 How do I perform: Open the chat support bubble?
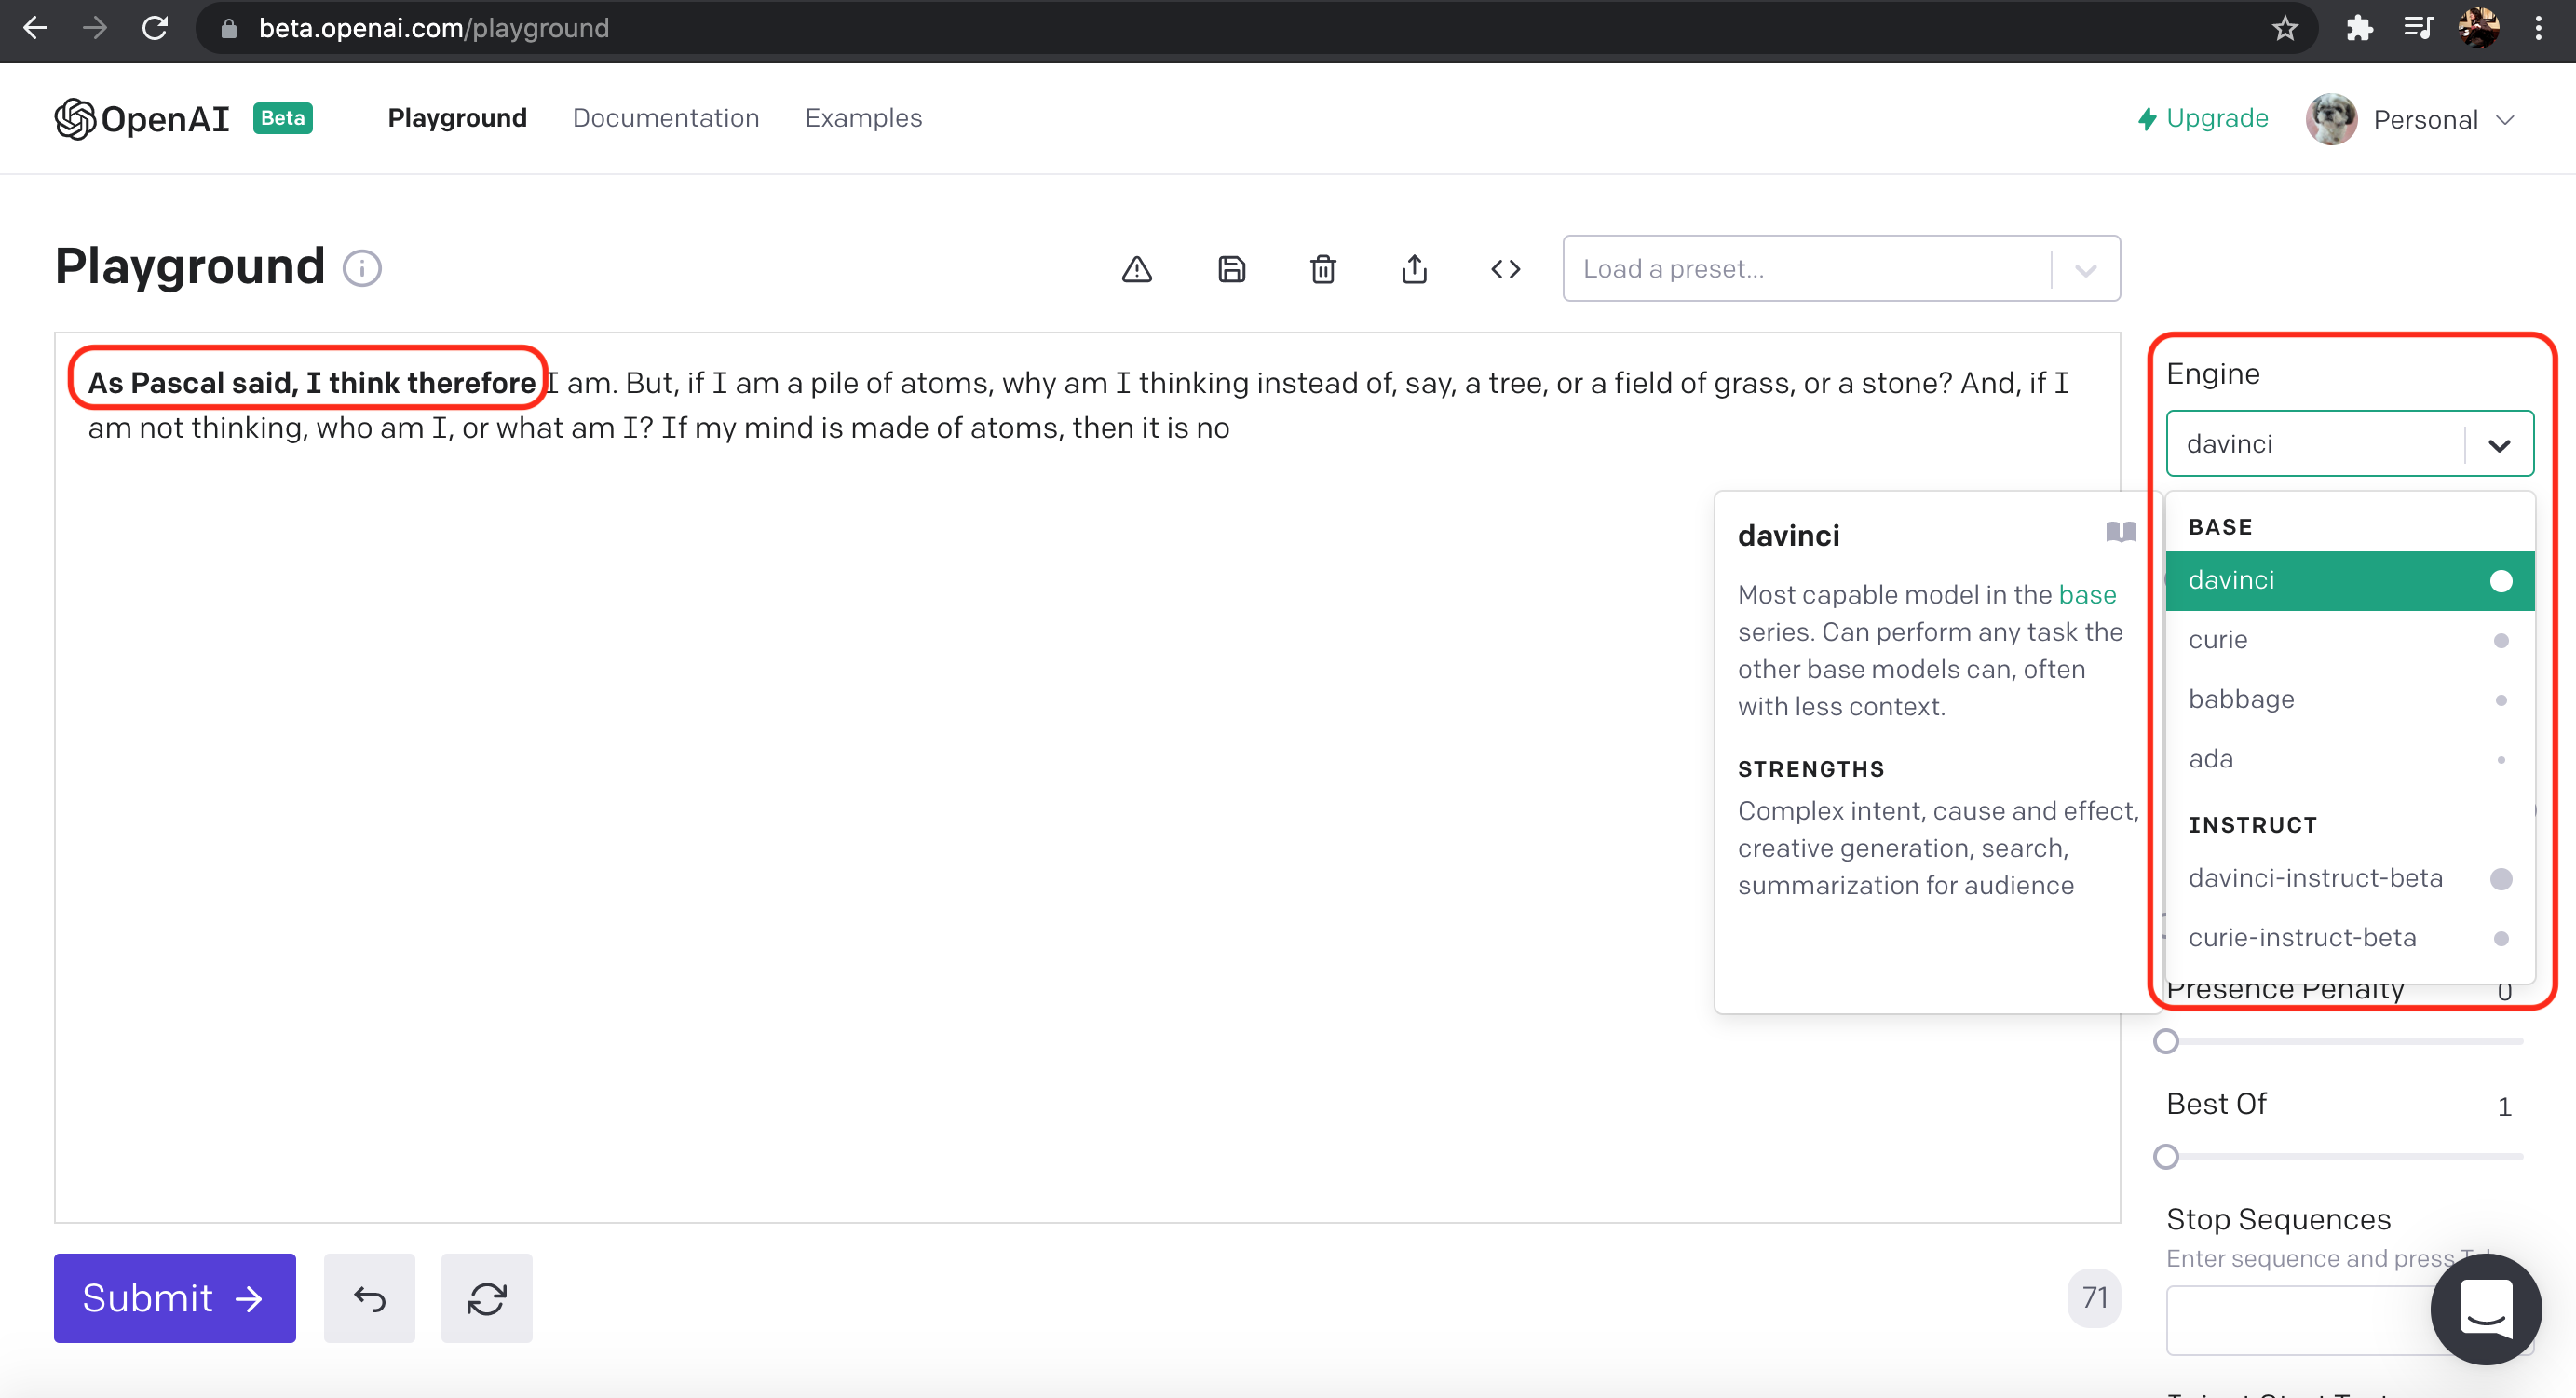[2487, 1309]
